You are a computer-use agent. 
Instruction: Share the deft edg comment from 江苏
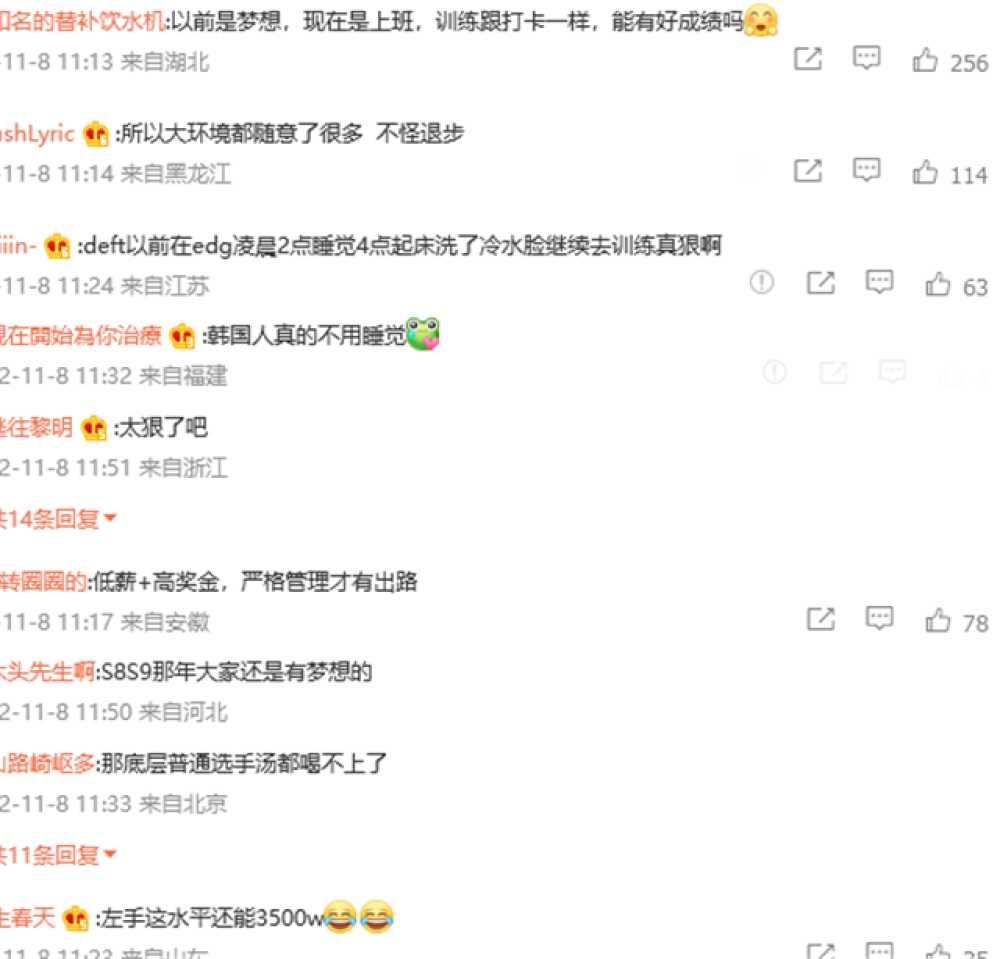[821, 283]
